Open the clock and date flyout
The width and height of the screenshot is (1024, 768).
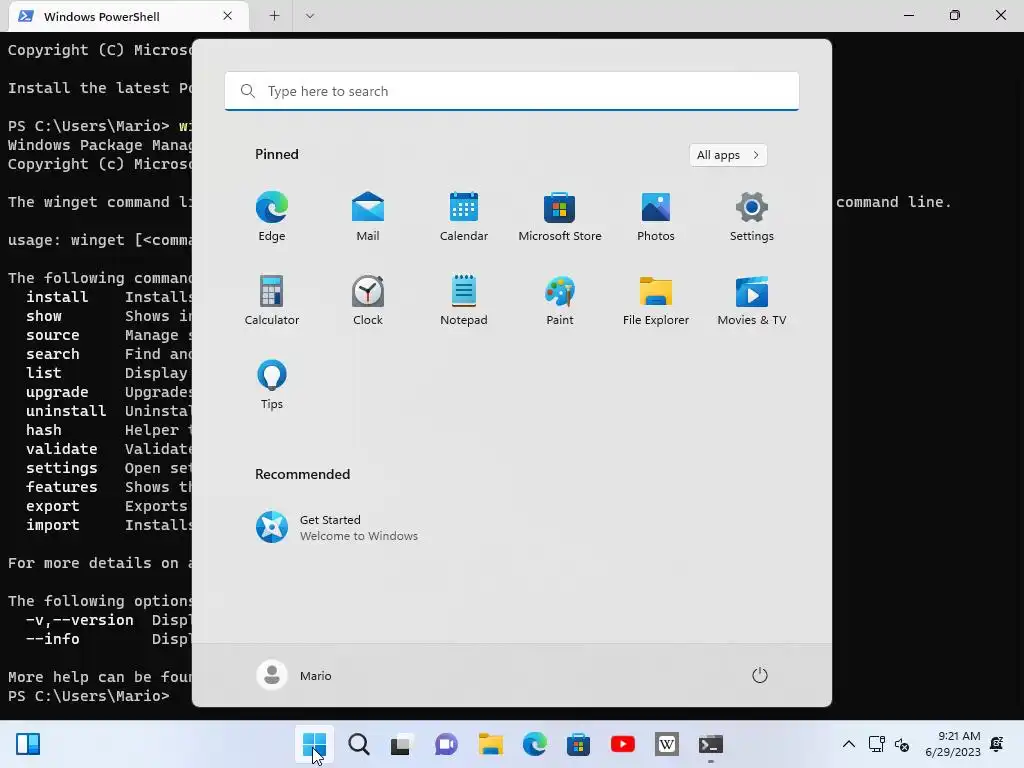point(952,744)
